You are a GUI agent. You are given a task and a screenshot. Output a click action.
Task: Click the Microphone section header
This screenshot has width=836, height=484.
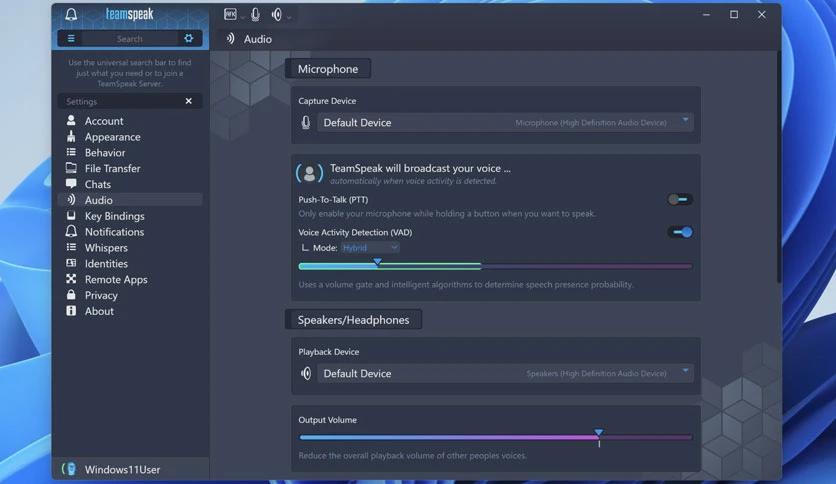click(328, 69)
